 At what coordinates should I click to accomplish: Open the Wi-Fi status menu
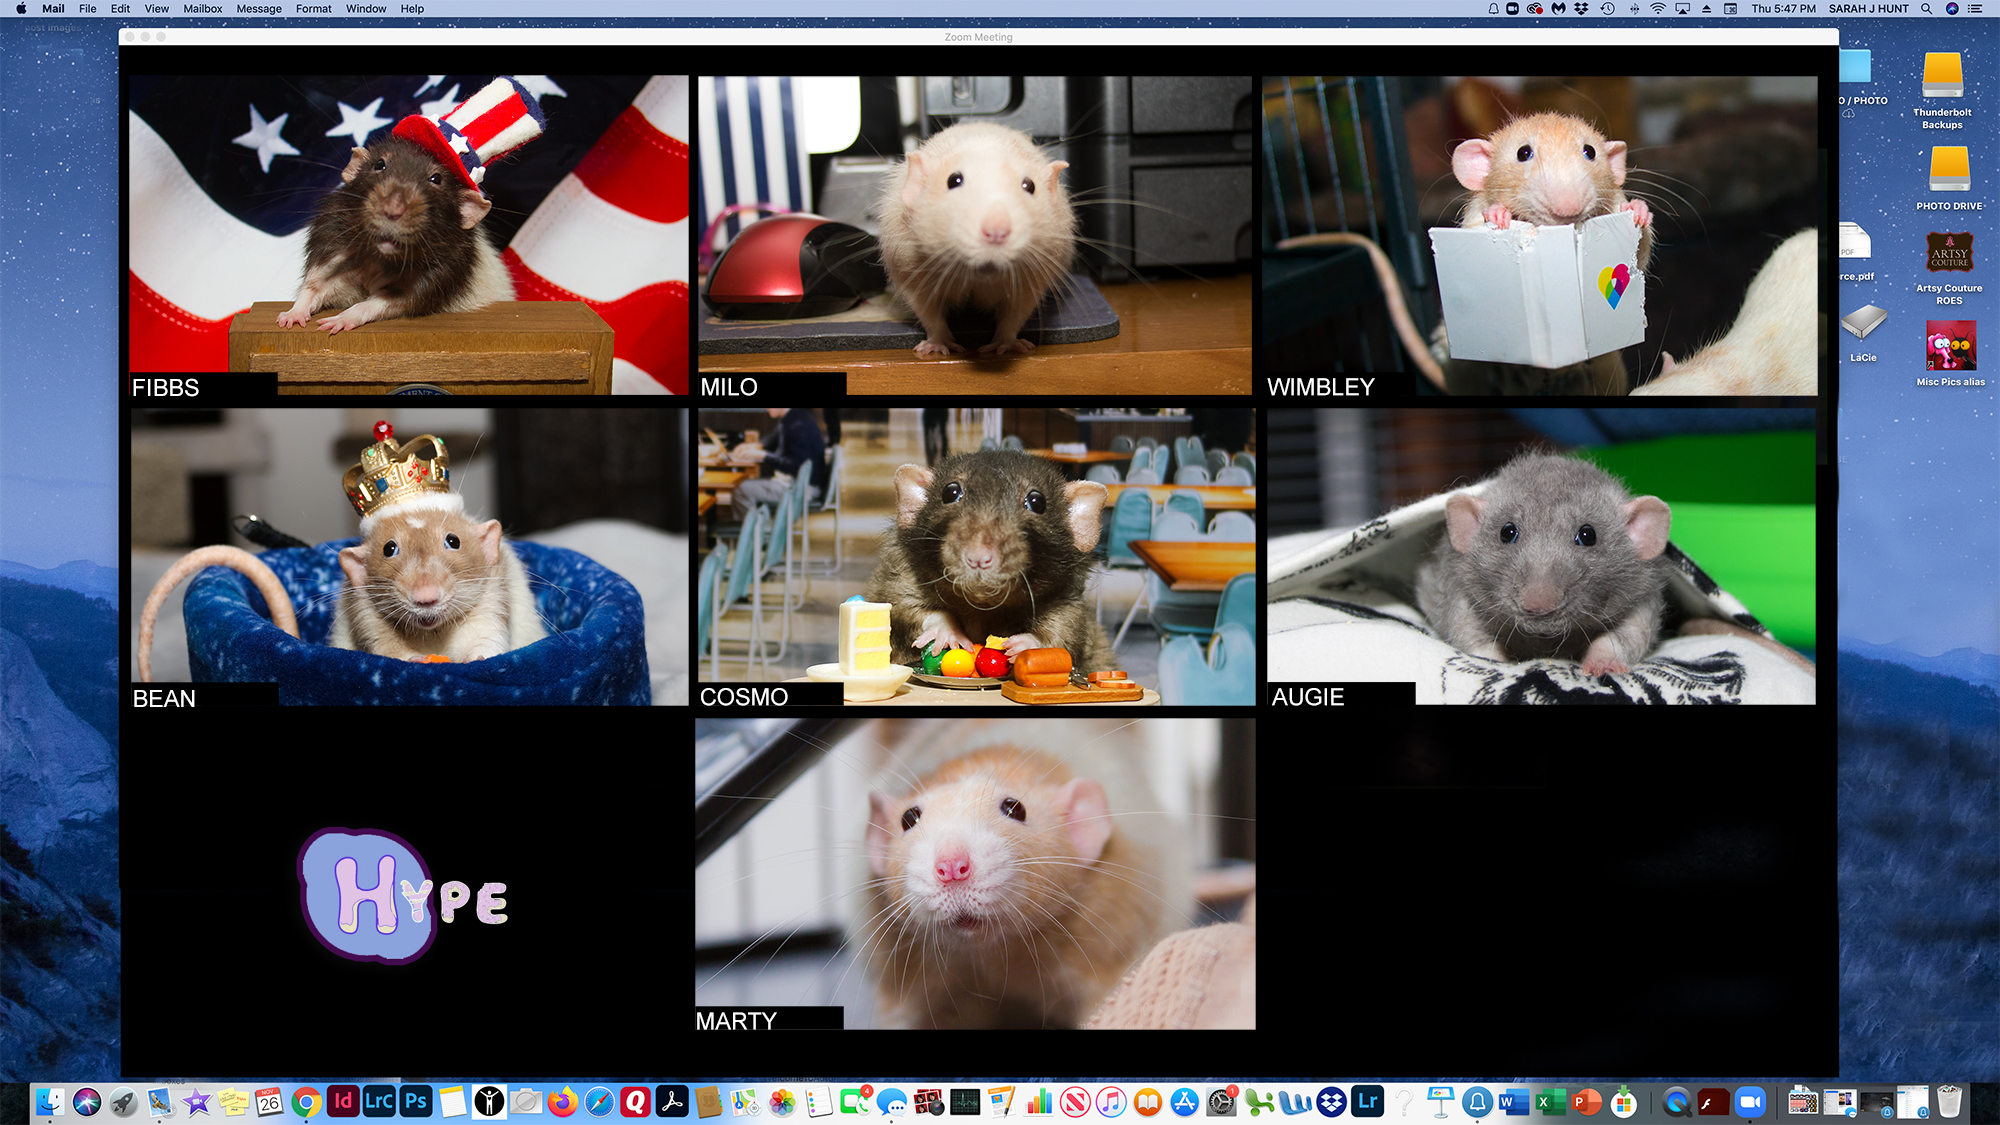[1658, 9]
